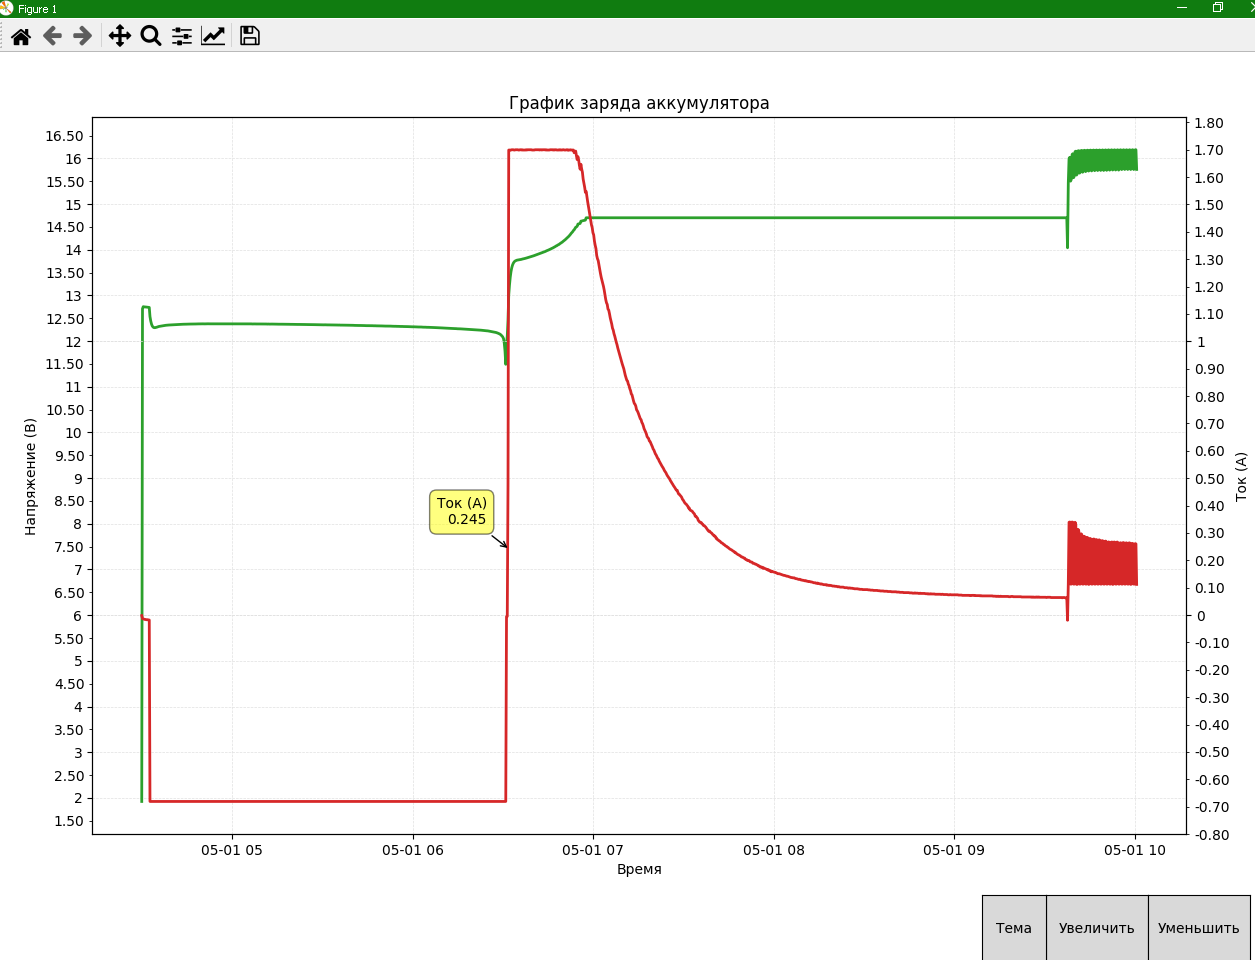Click the Home reset view icon
The image size is (1255, 960).
[x=20, y=36]
